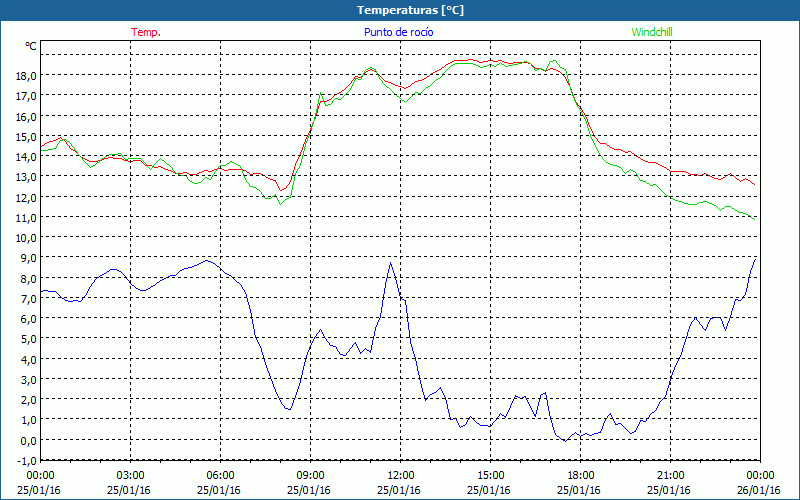Viewport: 800px width, 500px height.
Task: Click the 06:00 time axis label
Action: click(x=220, y=476)
